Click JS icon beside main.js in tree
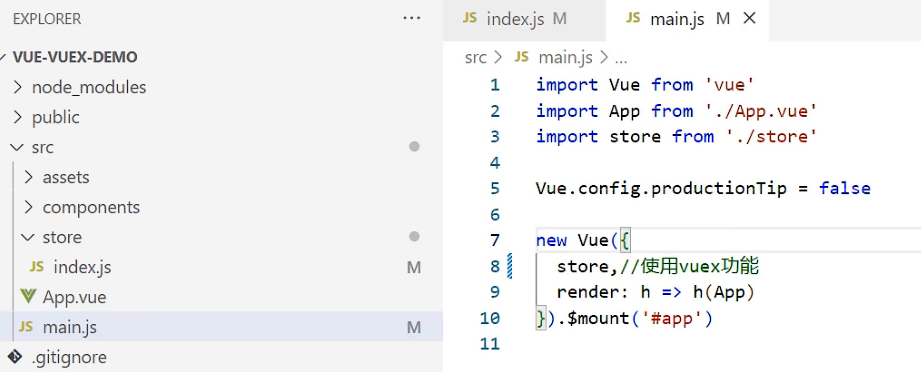 pos(26,327)
